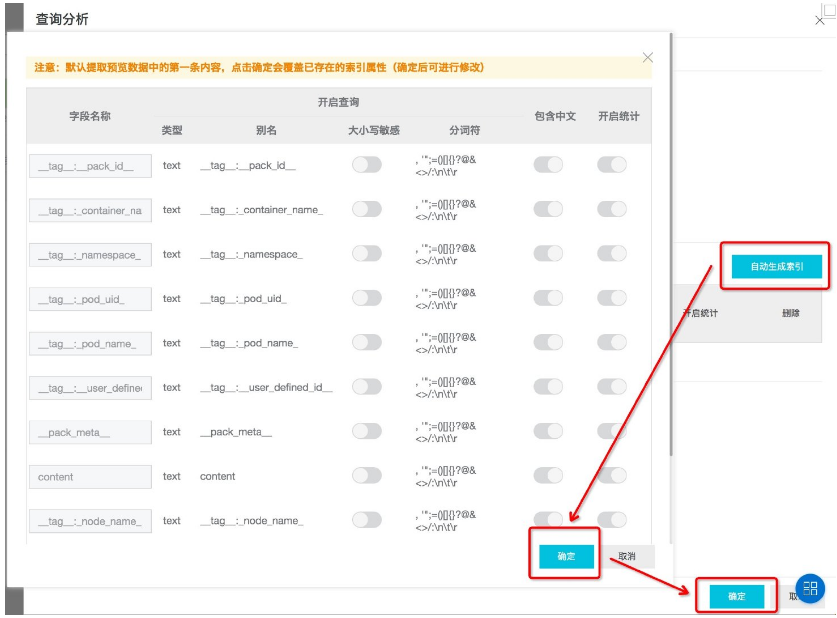Edit the content field name input
The image size is (837, 618).
tap(90, 477)
